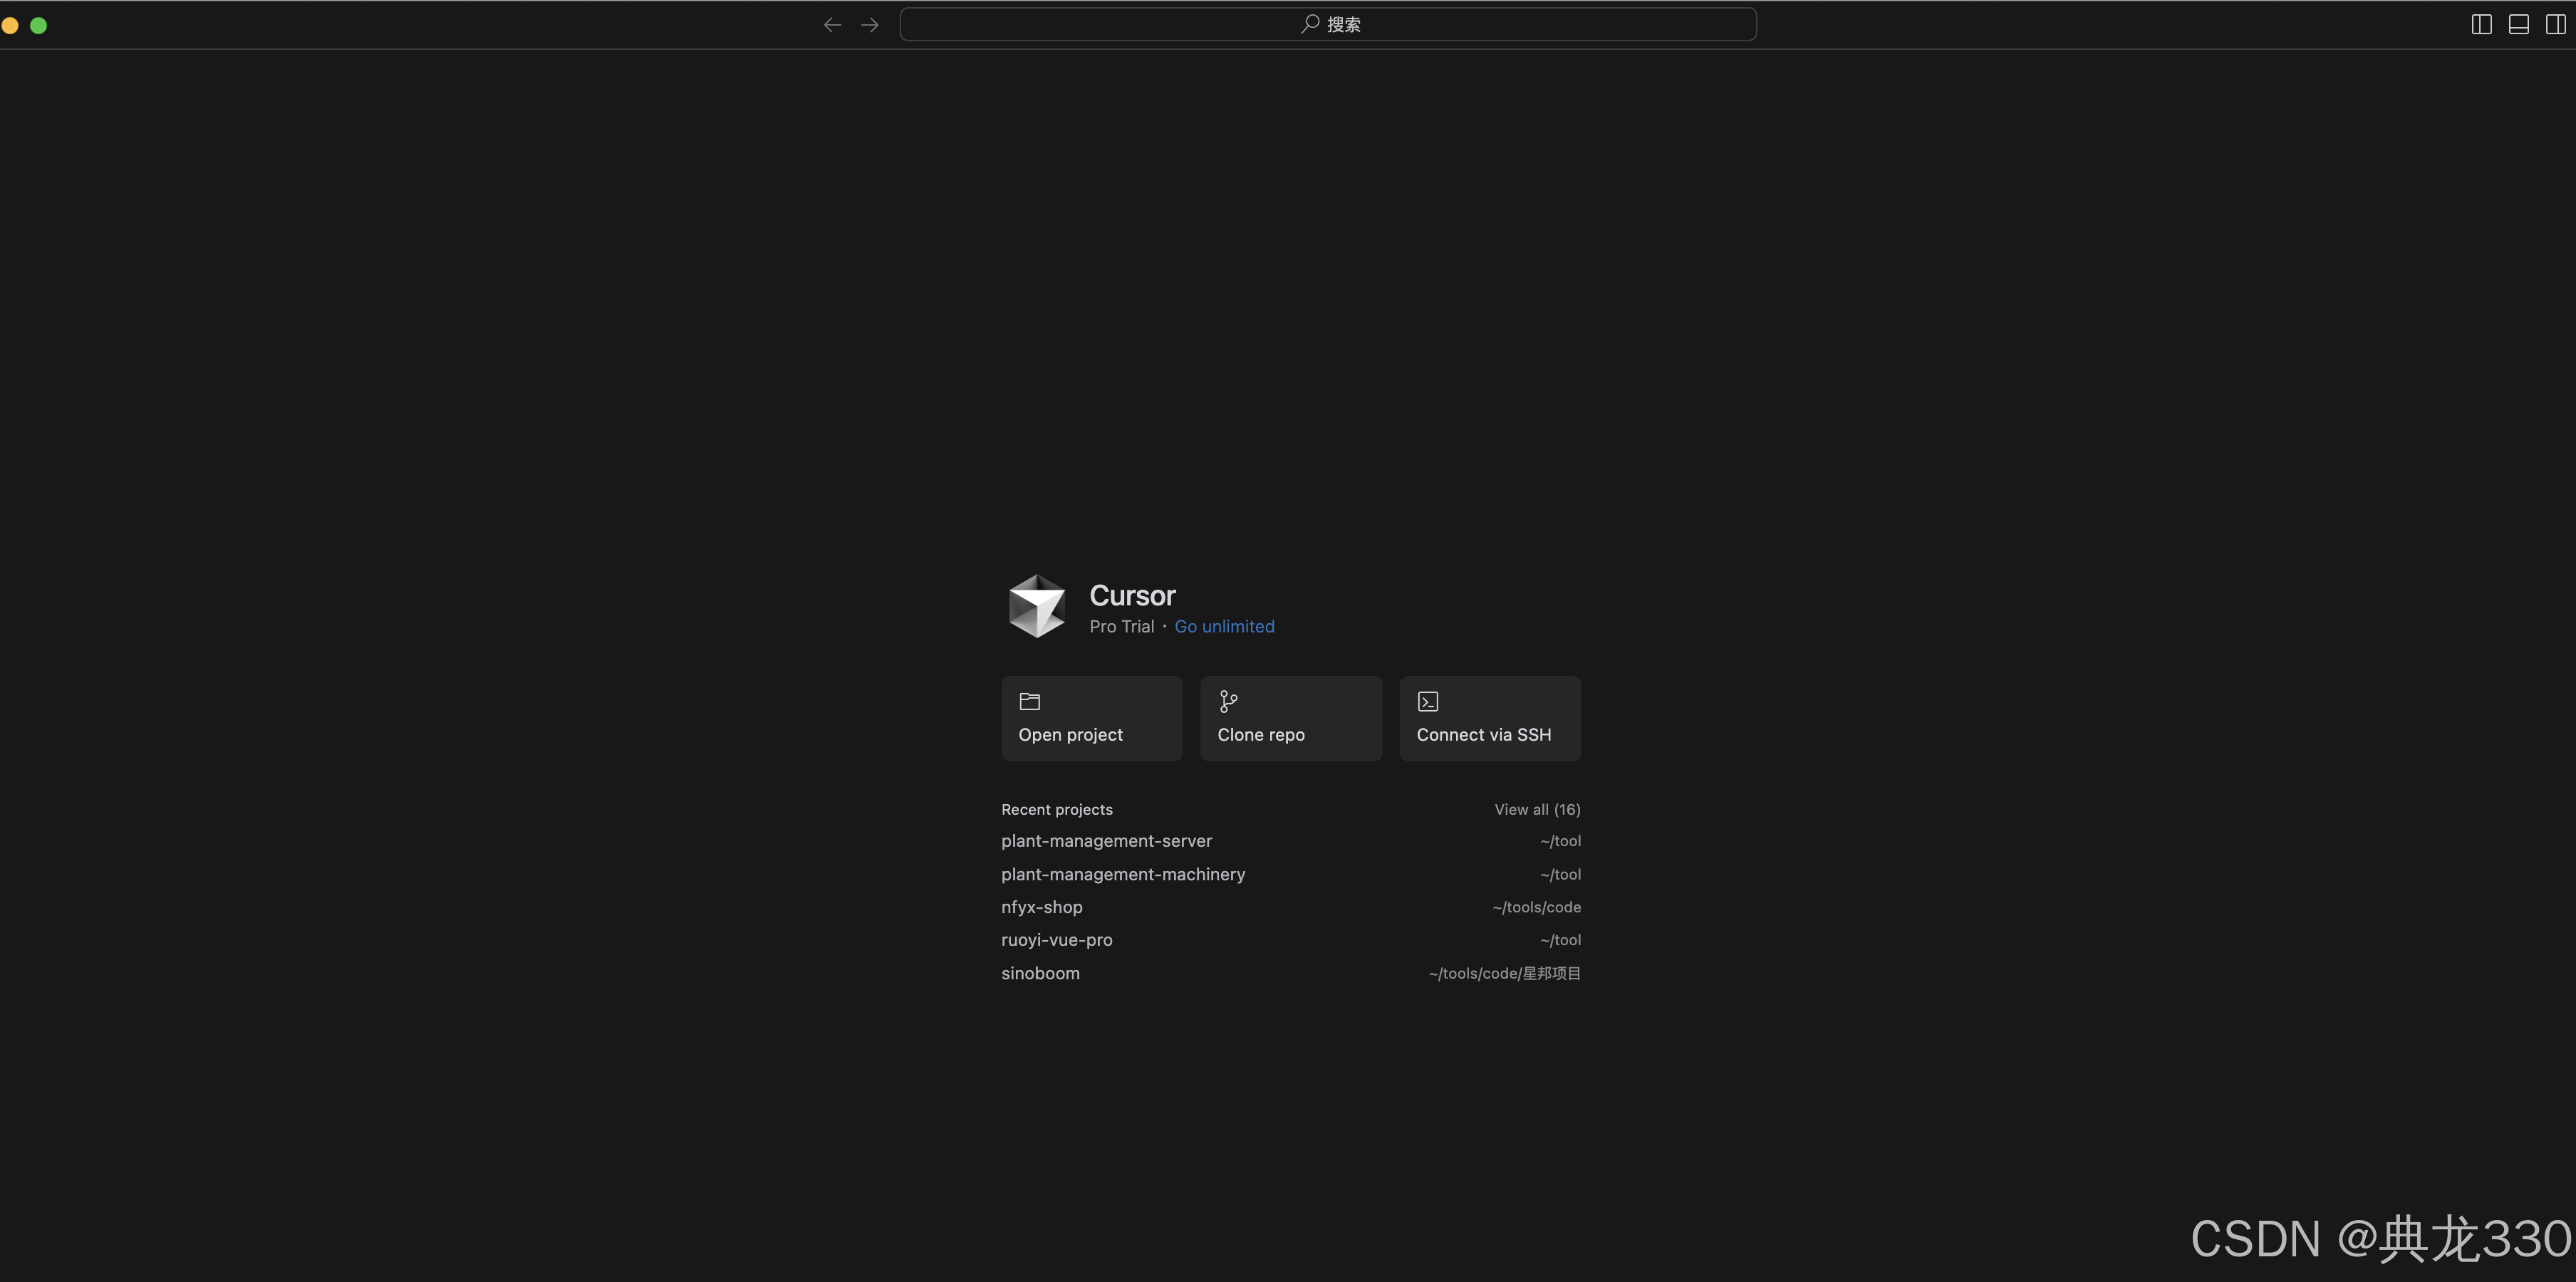Click the yellow minimize window button

10,25
